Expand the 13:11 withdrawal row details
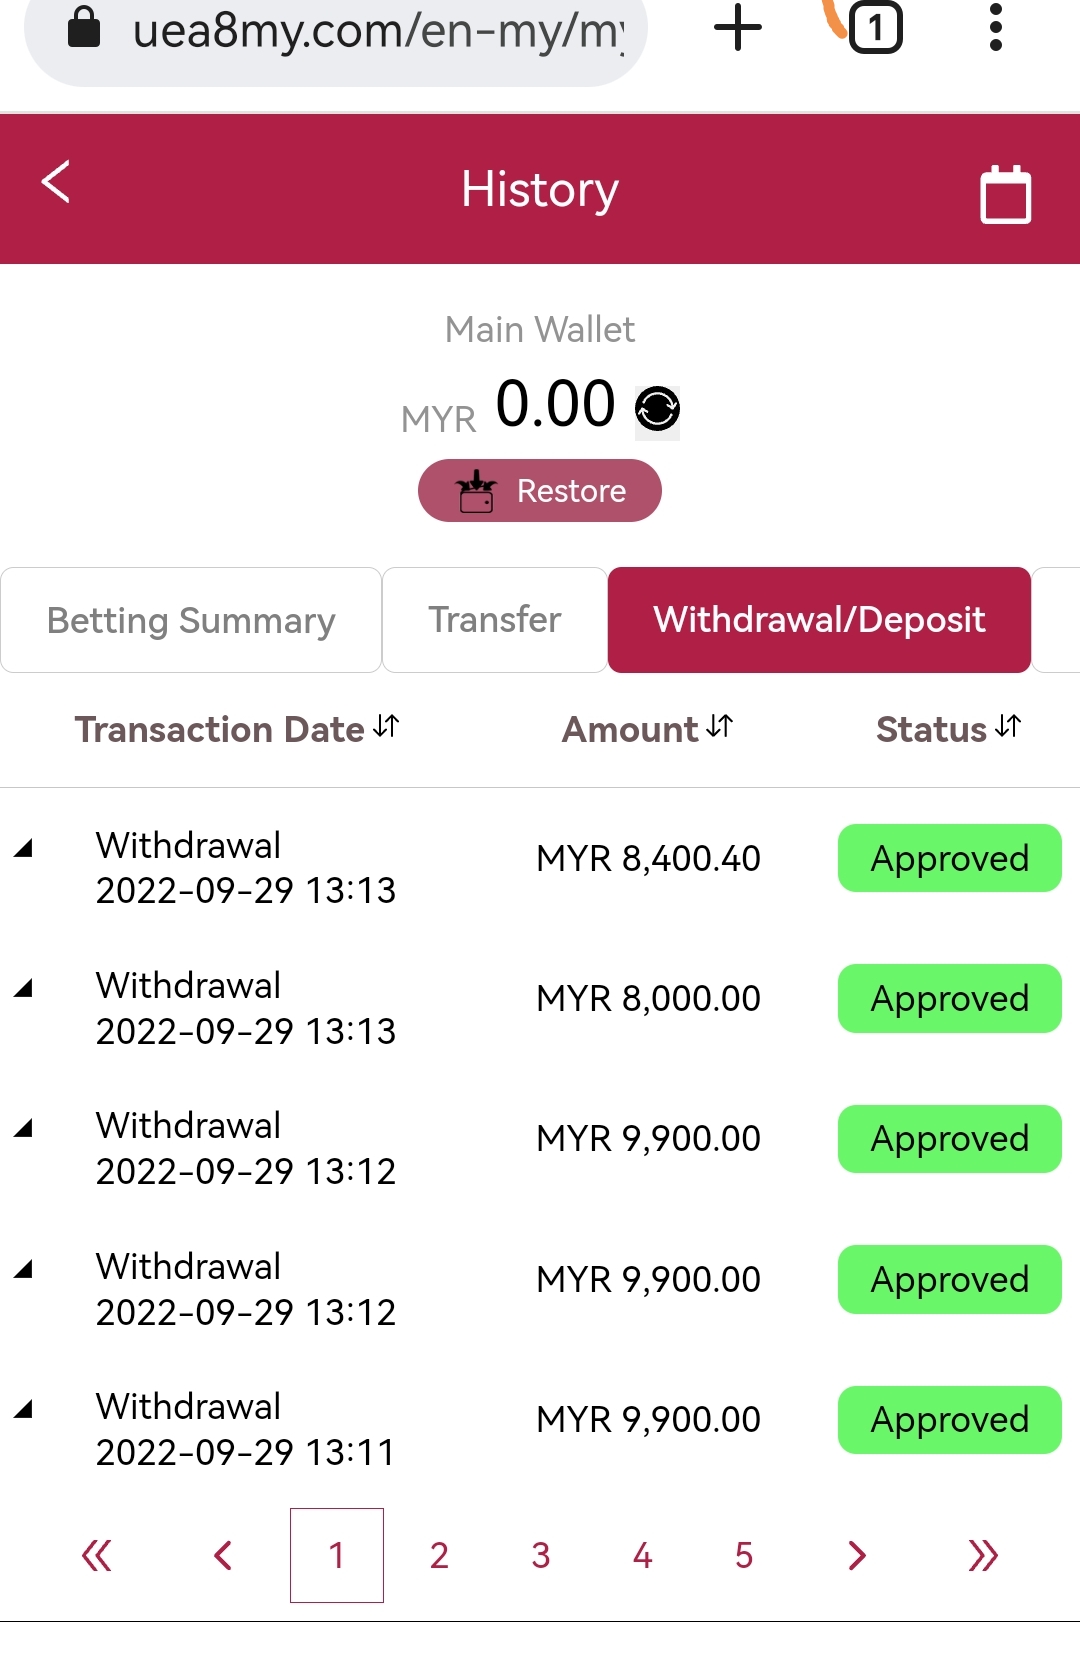Image resolution: width=1080 pixels, height=1655 pixels. 24,1410
